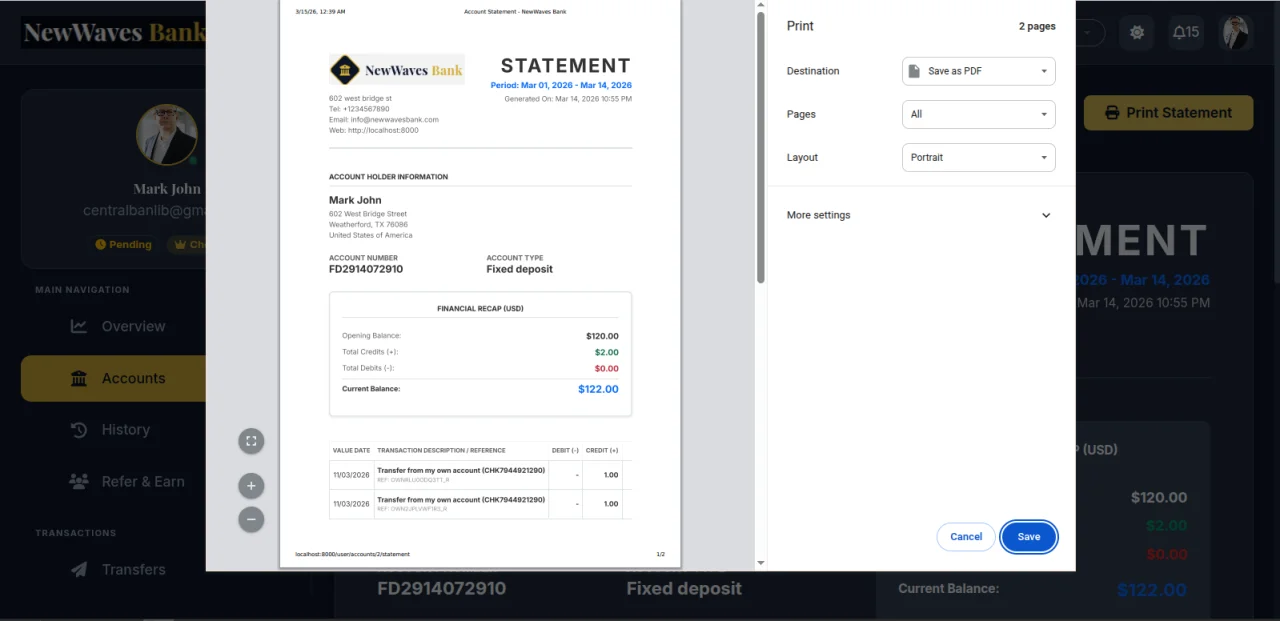
Task: Click the Accounts bank icon
Action: pyautogui.click(x=79, y=378)
